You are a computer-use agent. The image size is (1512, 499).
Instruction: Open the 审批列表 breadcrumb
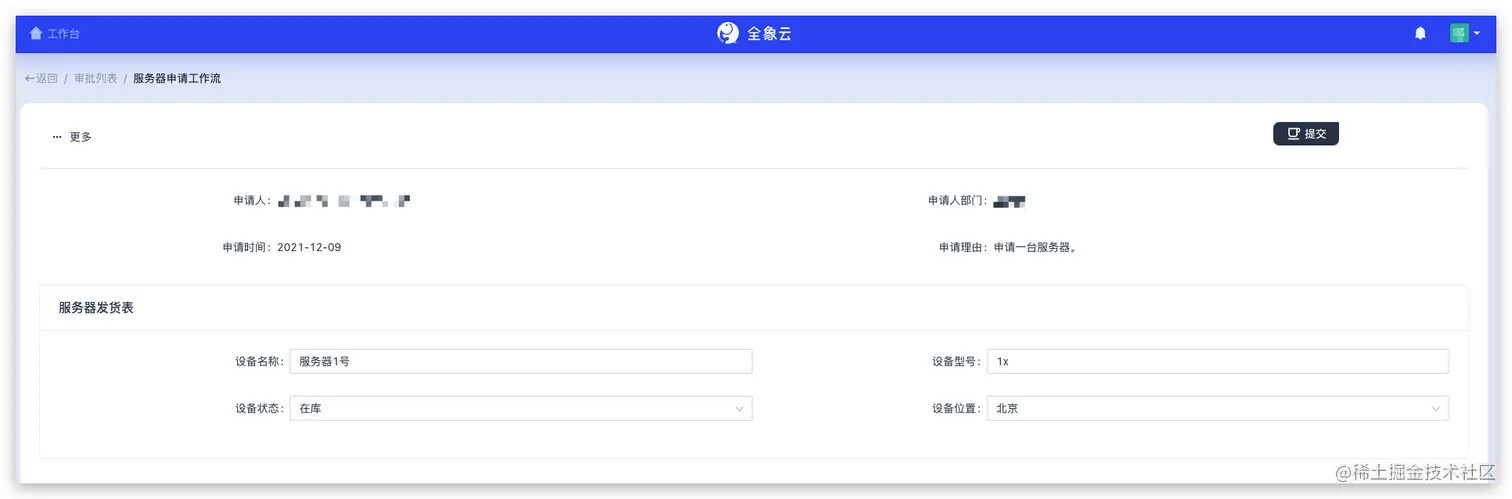point(95,78)
